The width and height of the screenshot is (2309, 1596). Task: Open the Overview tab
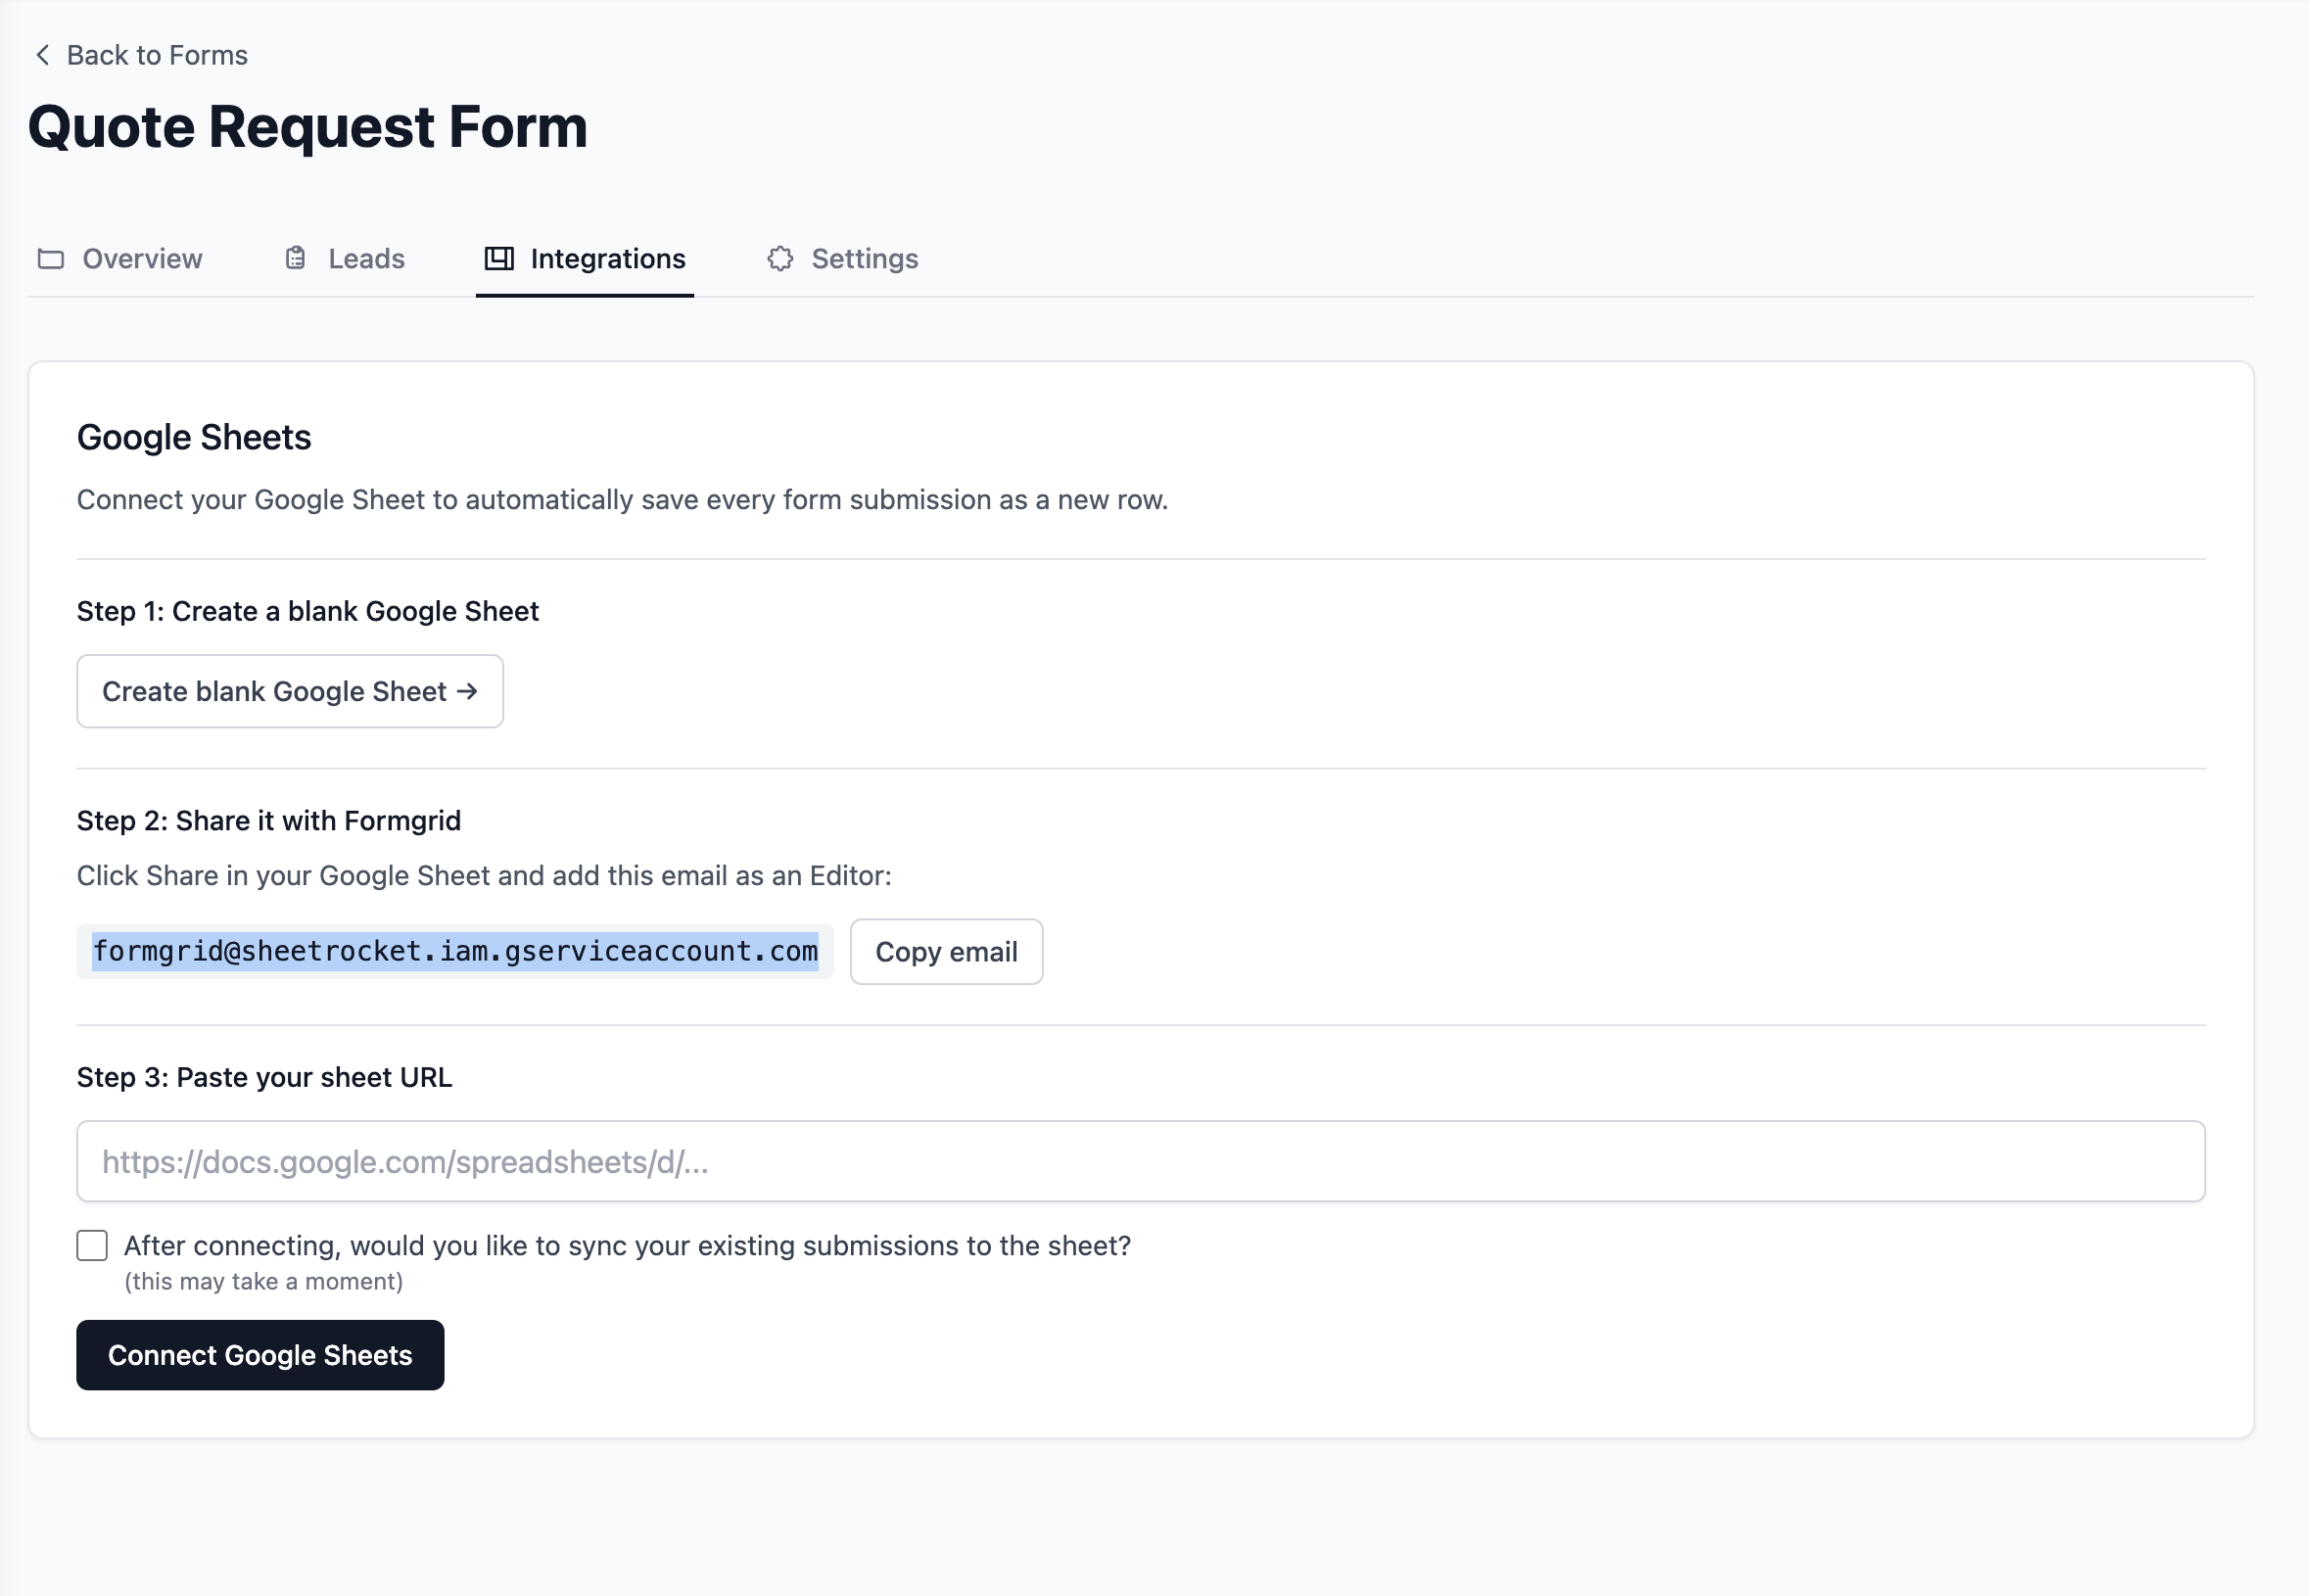(x=120, y=259)
